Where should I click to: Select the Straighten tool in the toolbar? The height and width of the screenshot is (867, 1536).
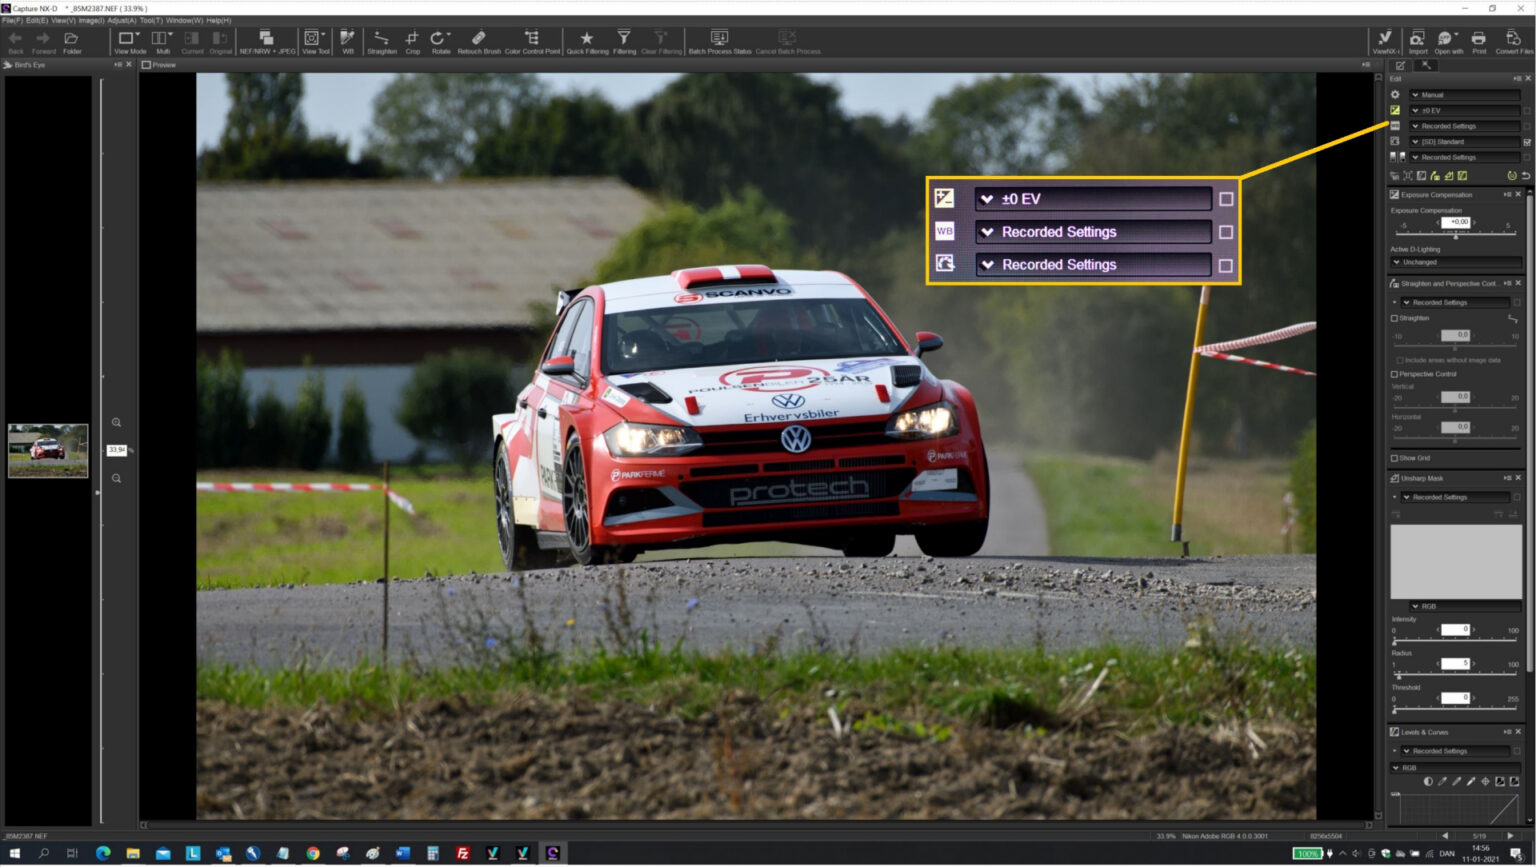tap(381, 40)
